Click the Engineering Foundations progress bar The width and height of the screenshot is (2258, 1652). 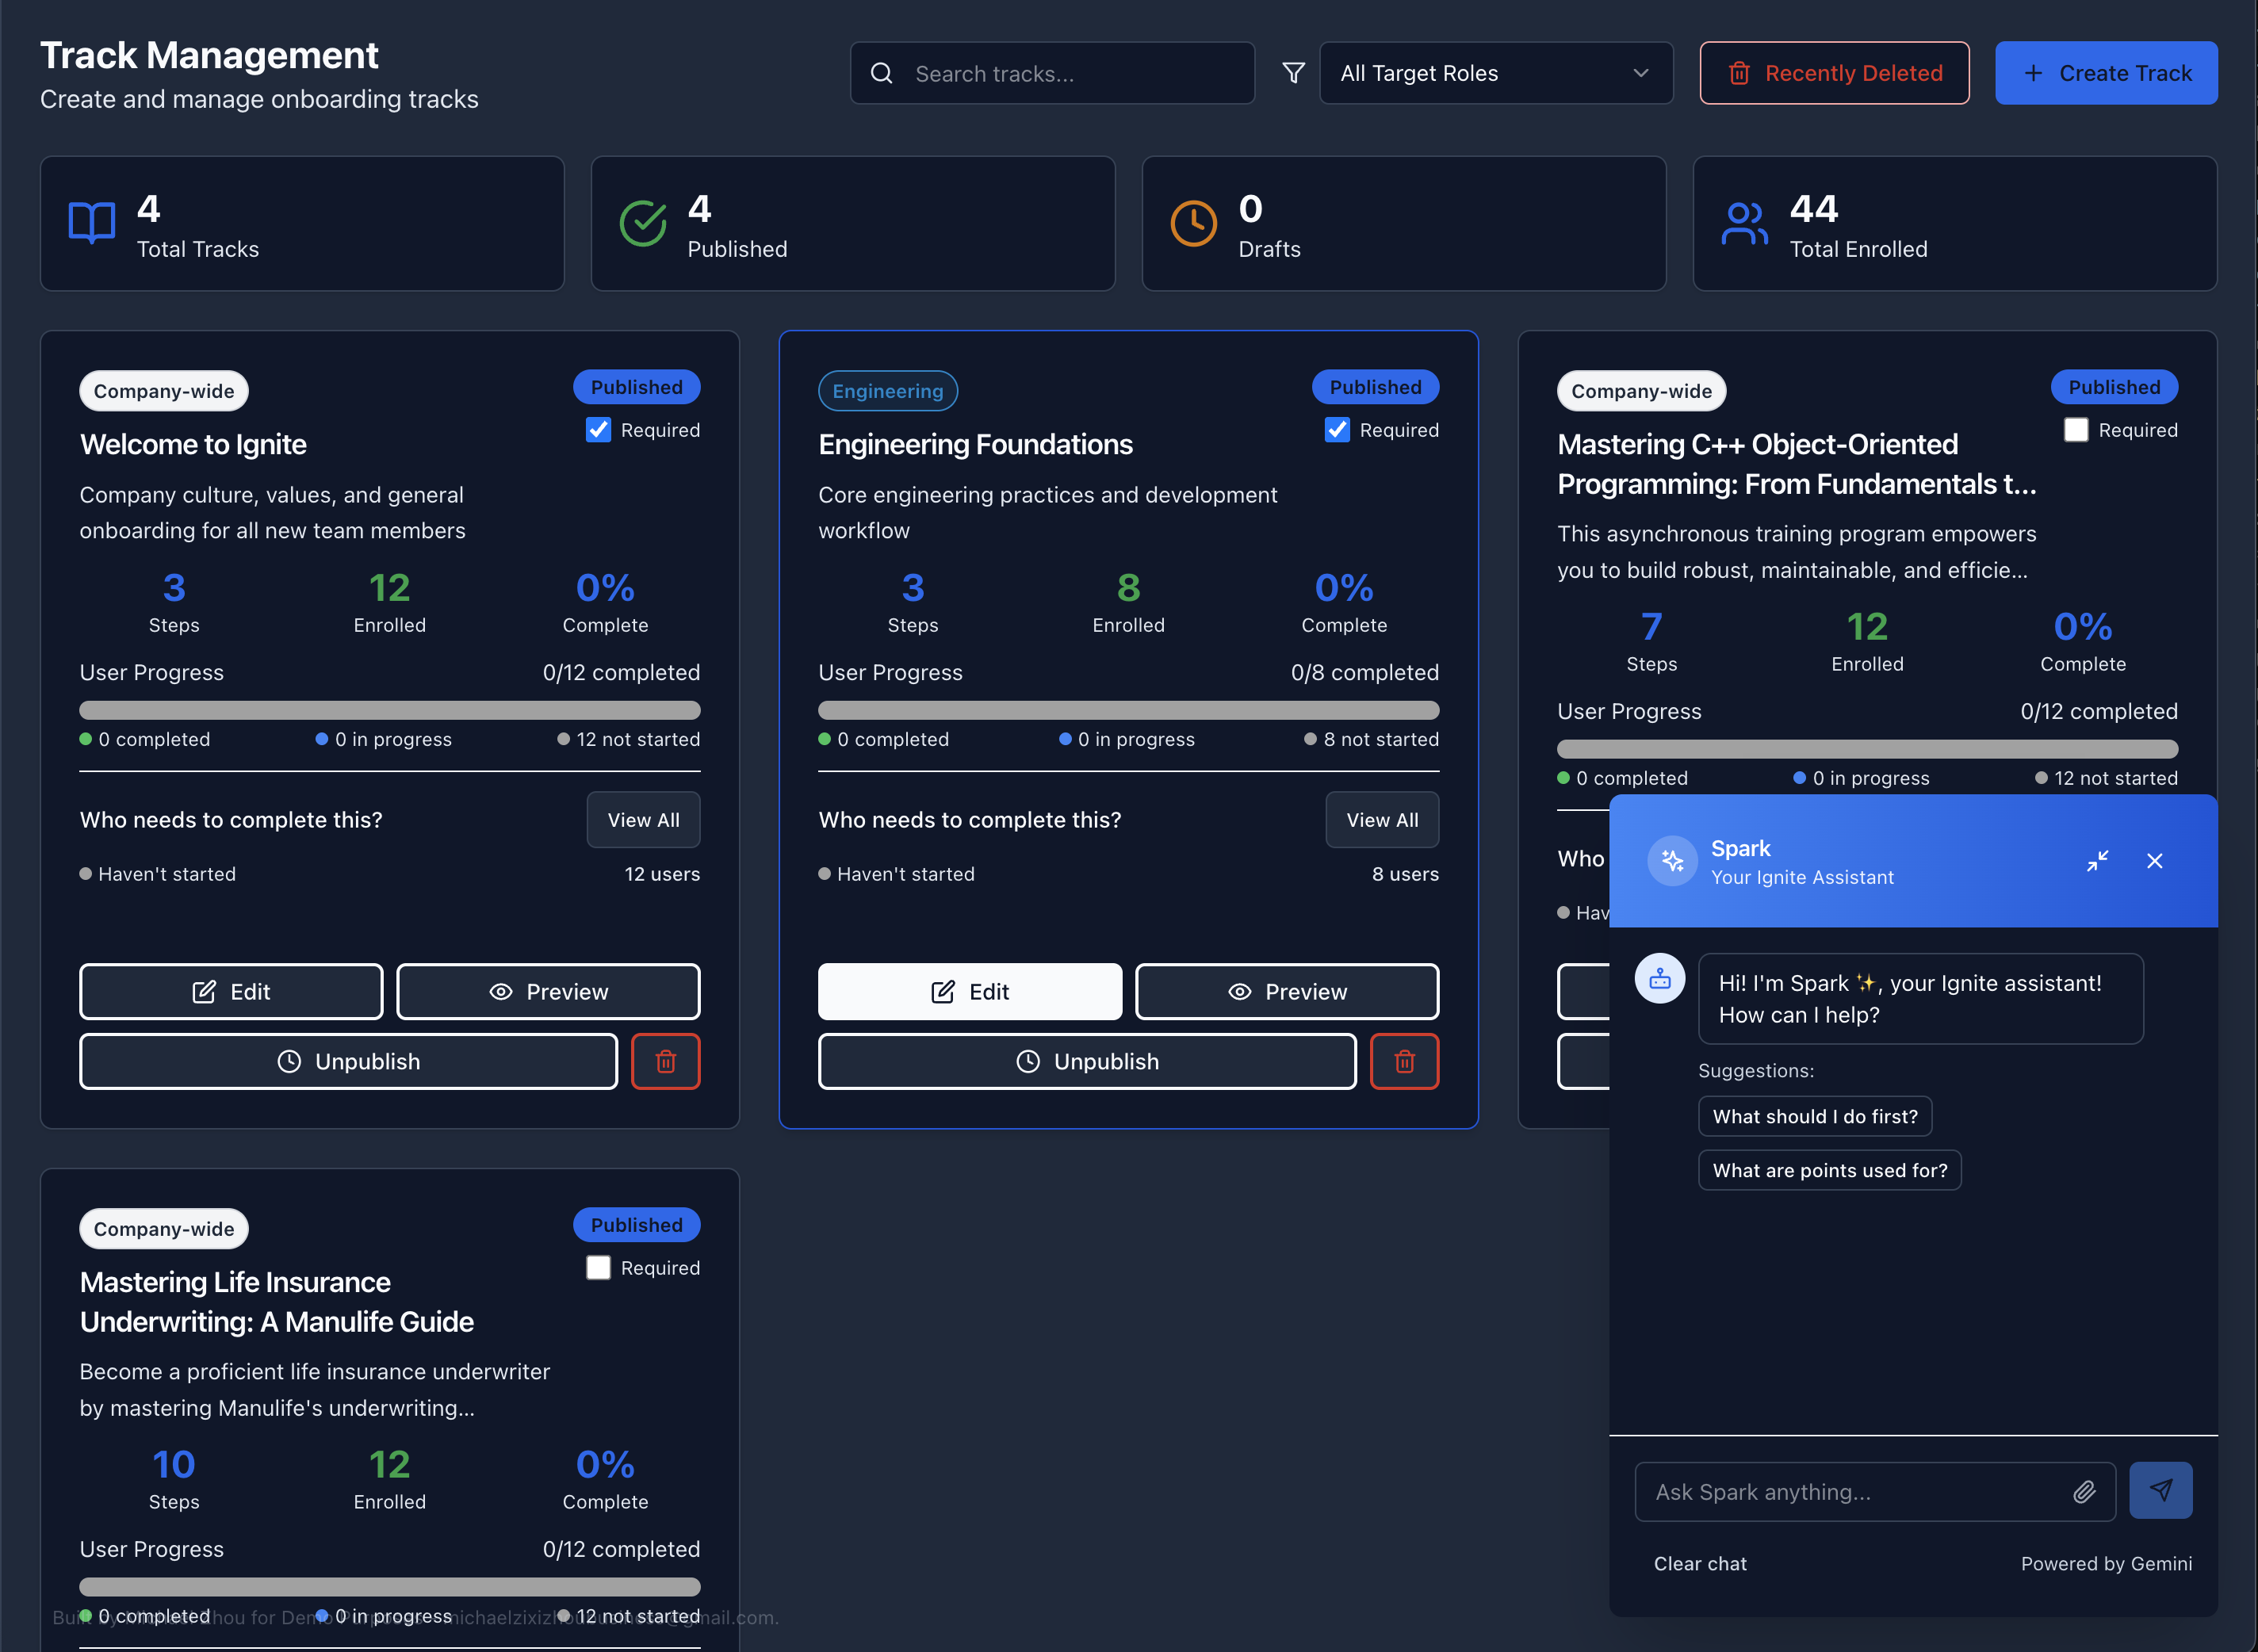tap(1128, 709)
